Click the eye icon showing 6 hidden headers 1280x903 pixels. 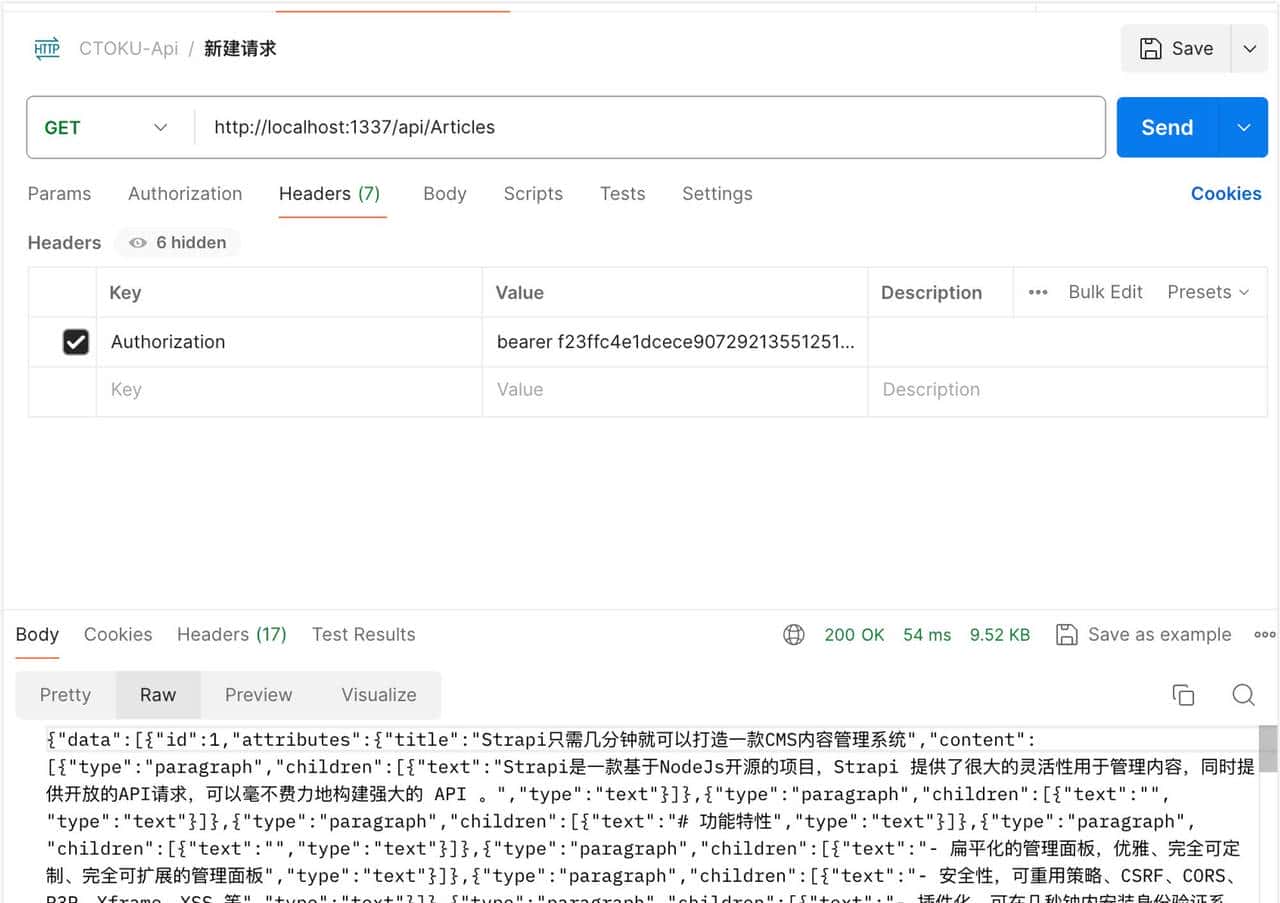point(137,242)
